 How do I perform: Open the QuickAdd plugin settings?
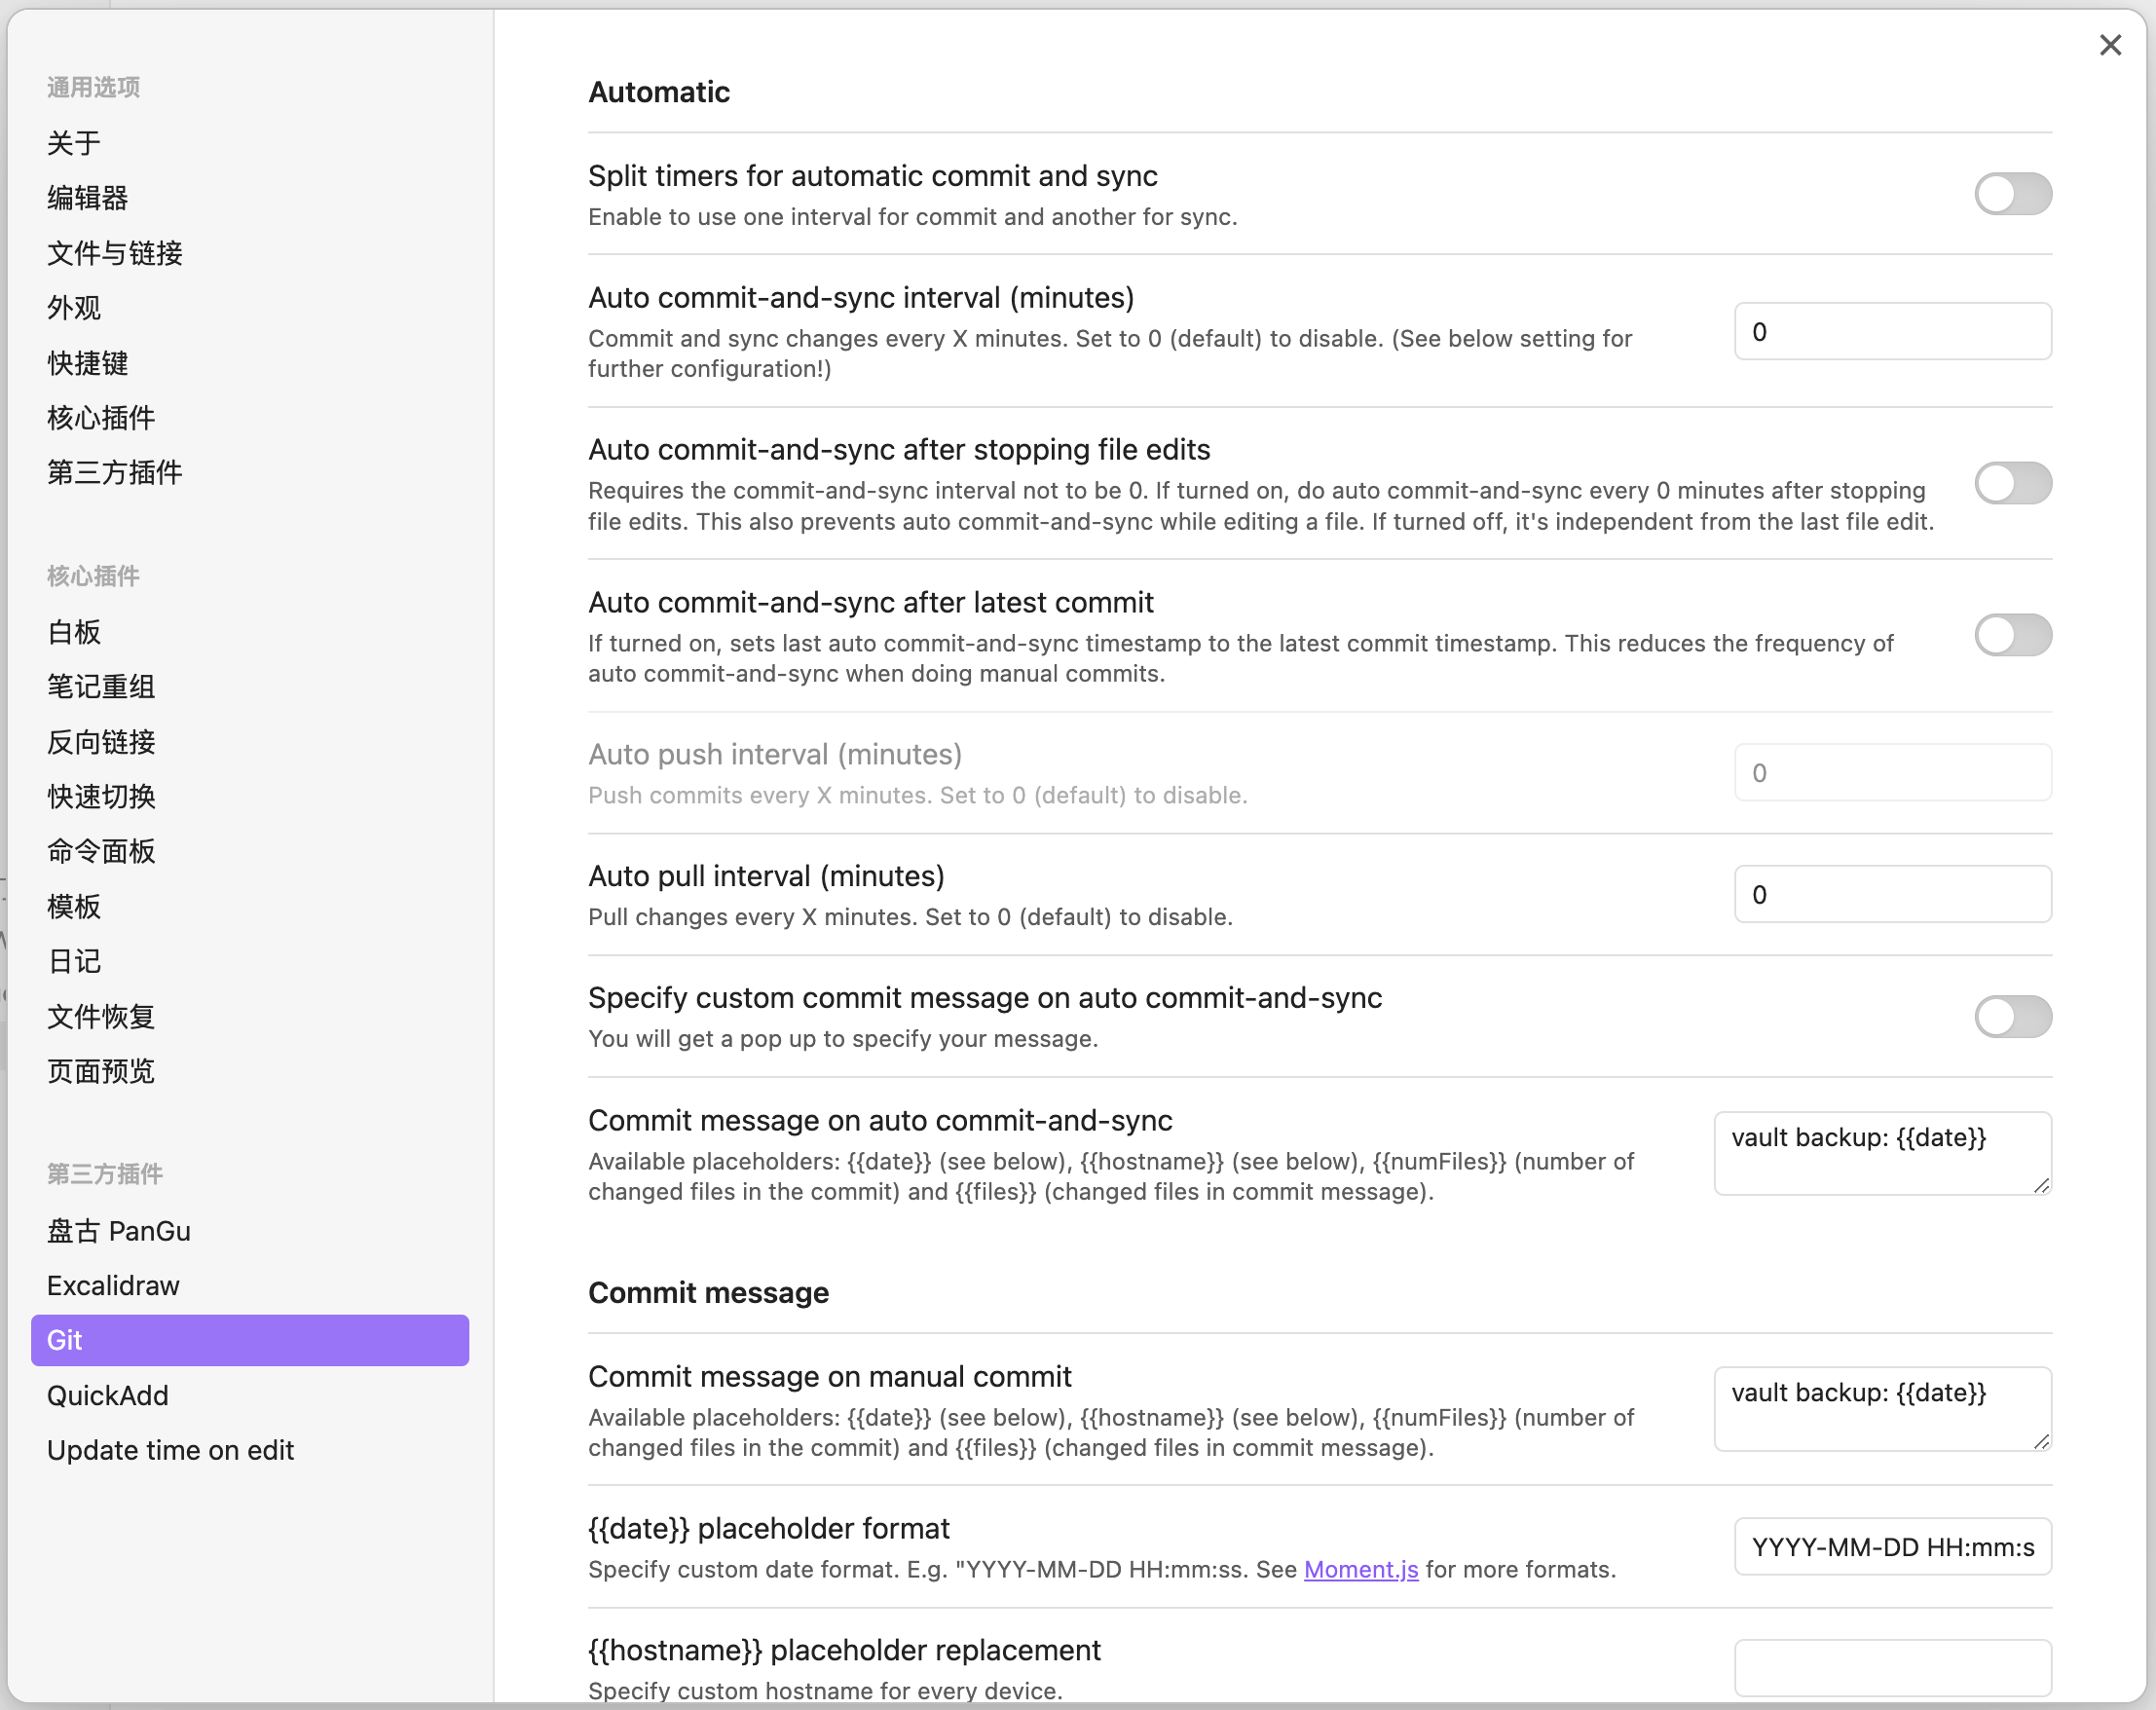coord(108,1395)
